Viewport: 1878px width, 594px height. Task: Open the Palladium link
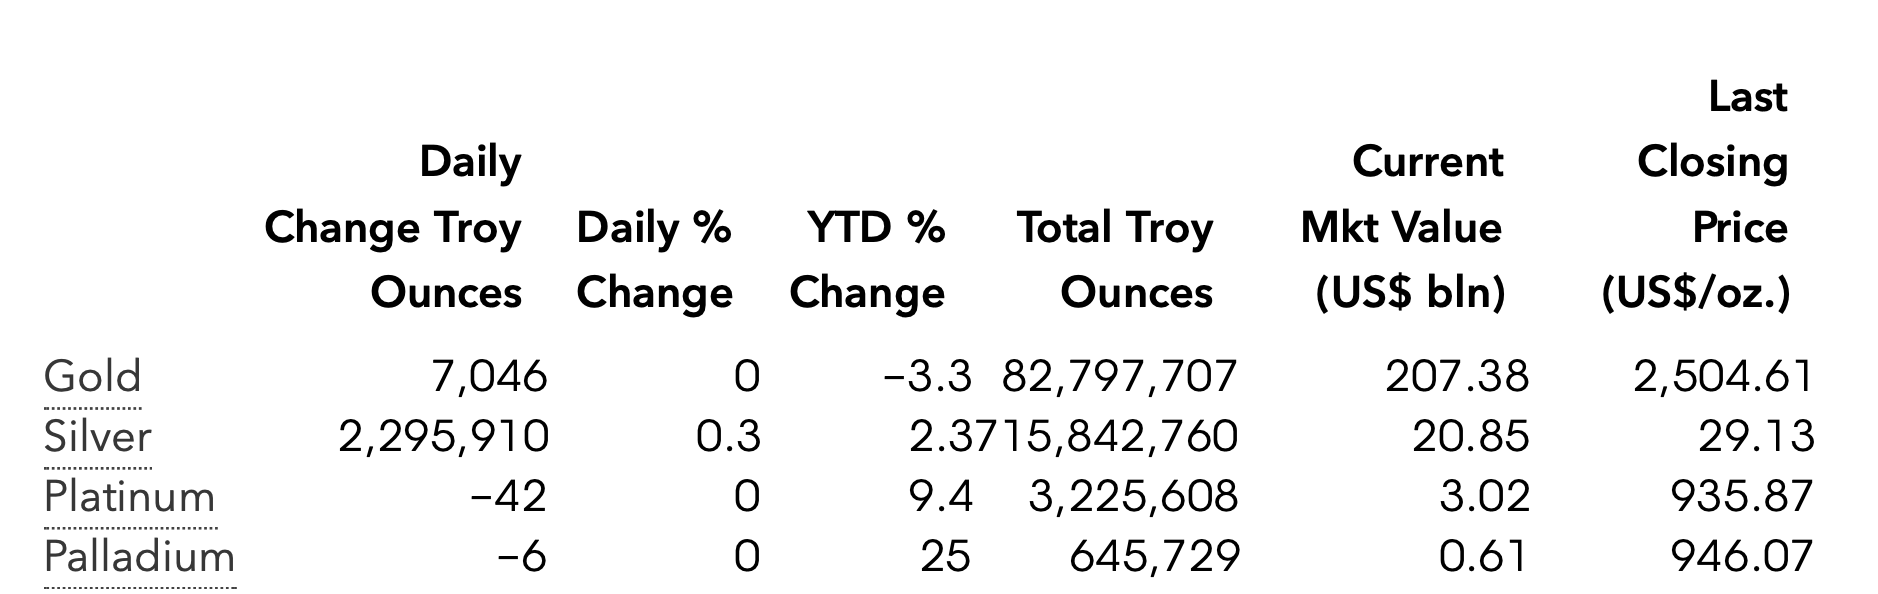[x=140, y=557]
